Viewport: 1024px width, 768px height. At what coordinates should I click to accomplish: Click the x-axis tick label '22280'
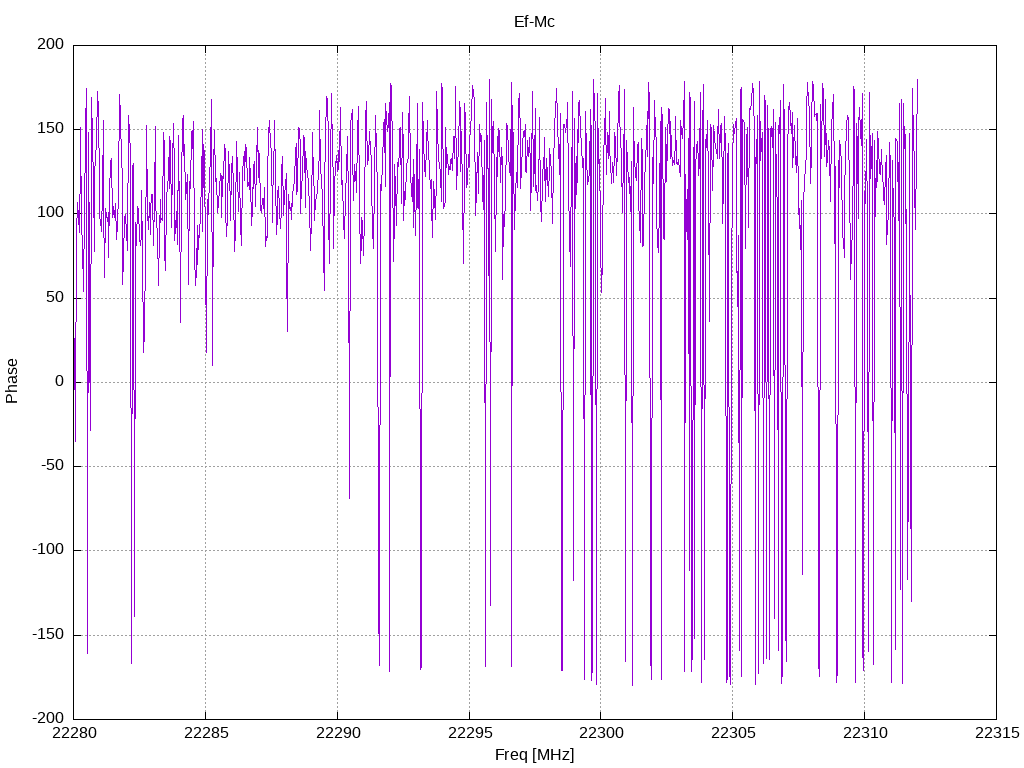(74, 733)
